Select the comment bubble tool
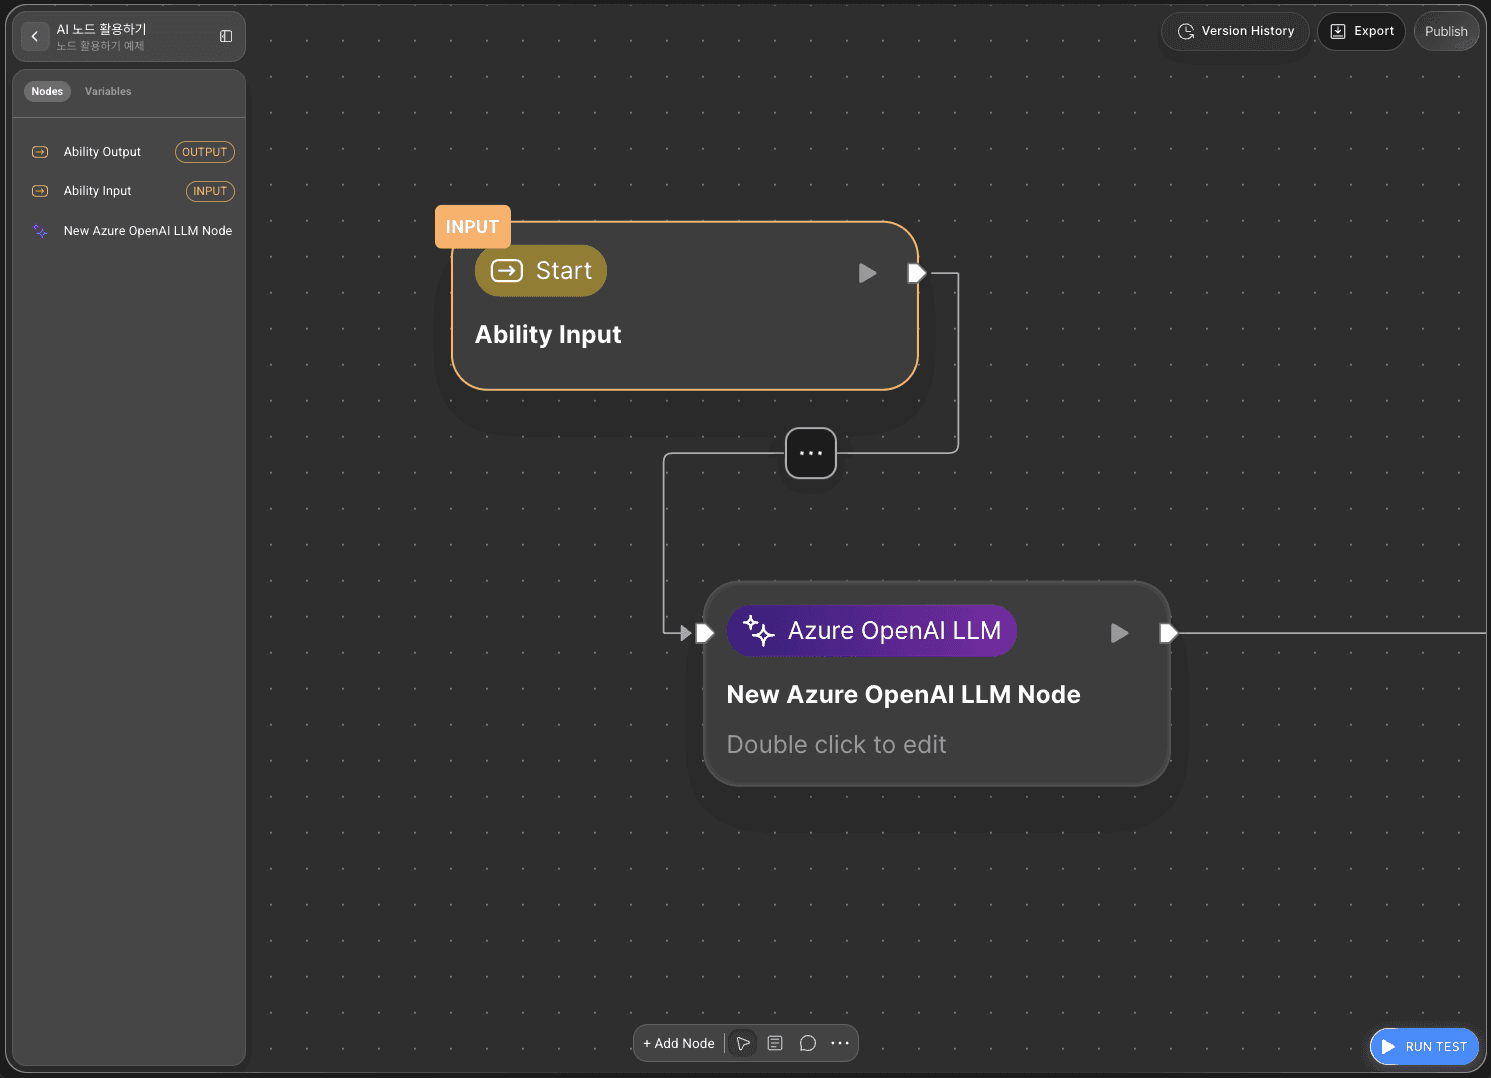This screenshot has width=1491, height=1078. 808,1043
